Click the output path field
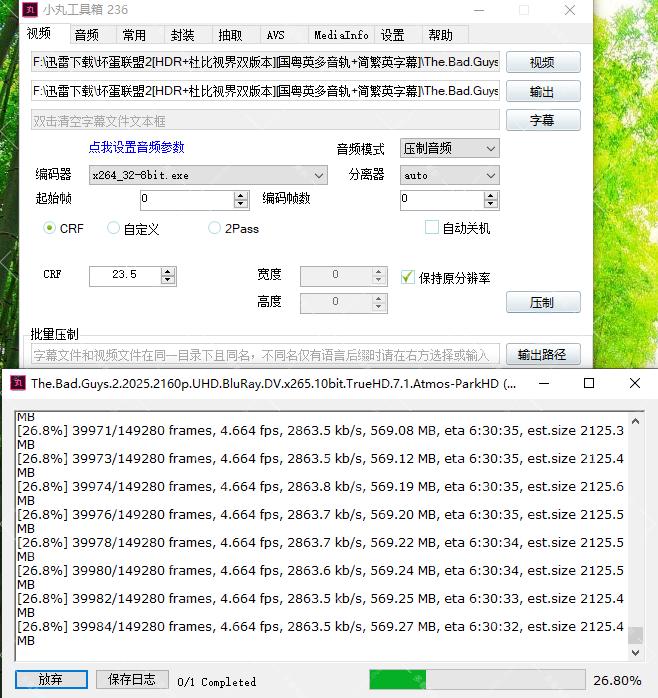This screenshot has width=658, height=698. pos(265,91)
